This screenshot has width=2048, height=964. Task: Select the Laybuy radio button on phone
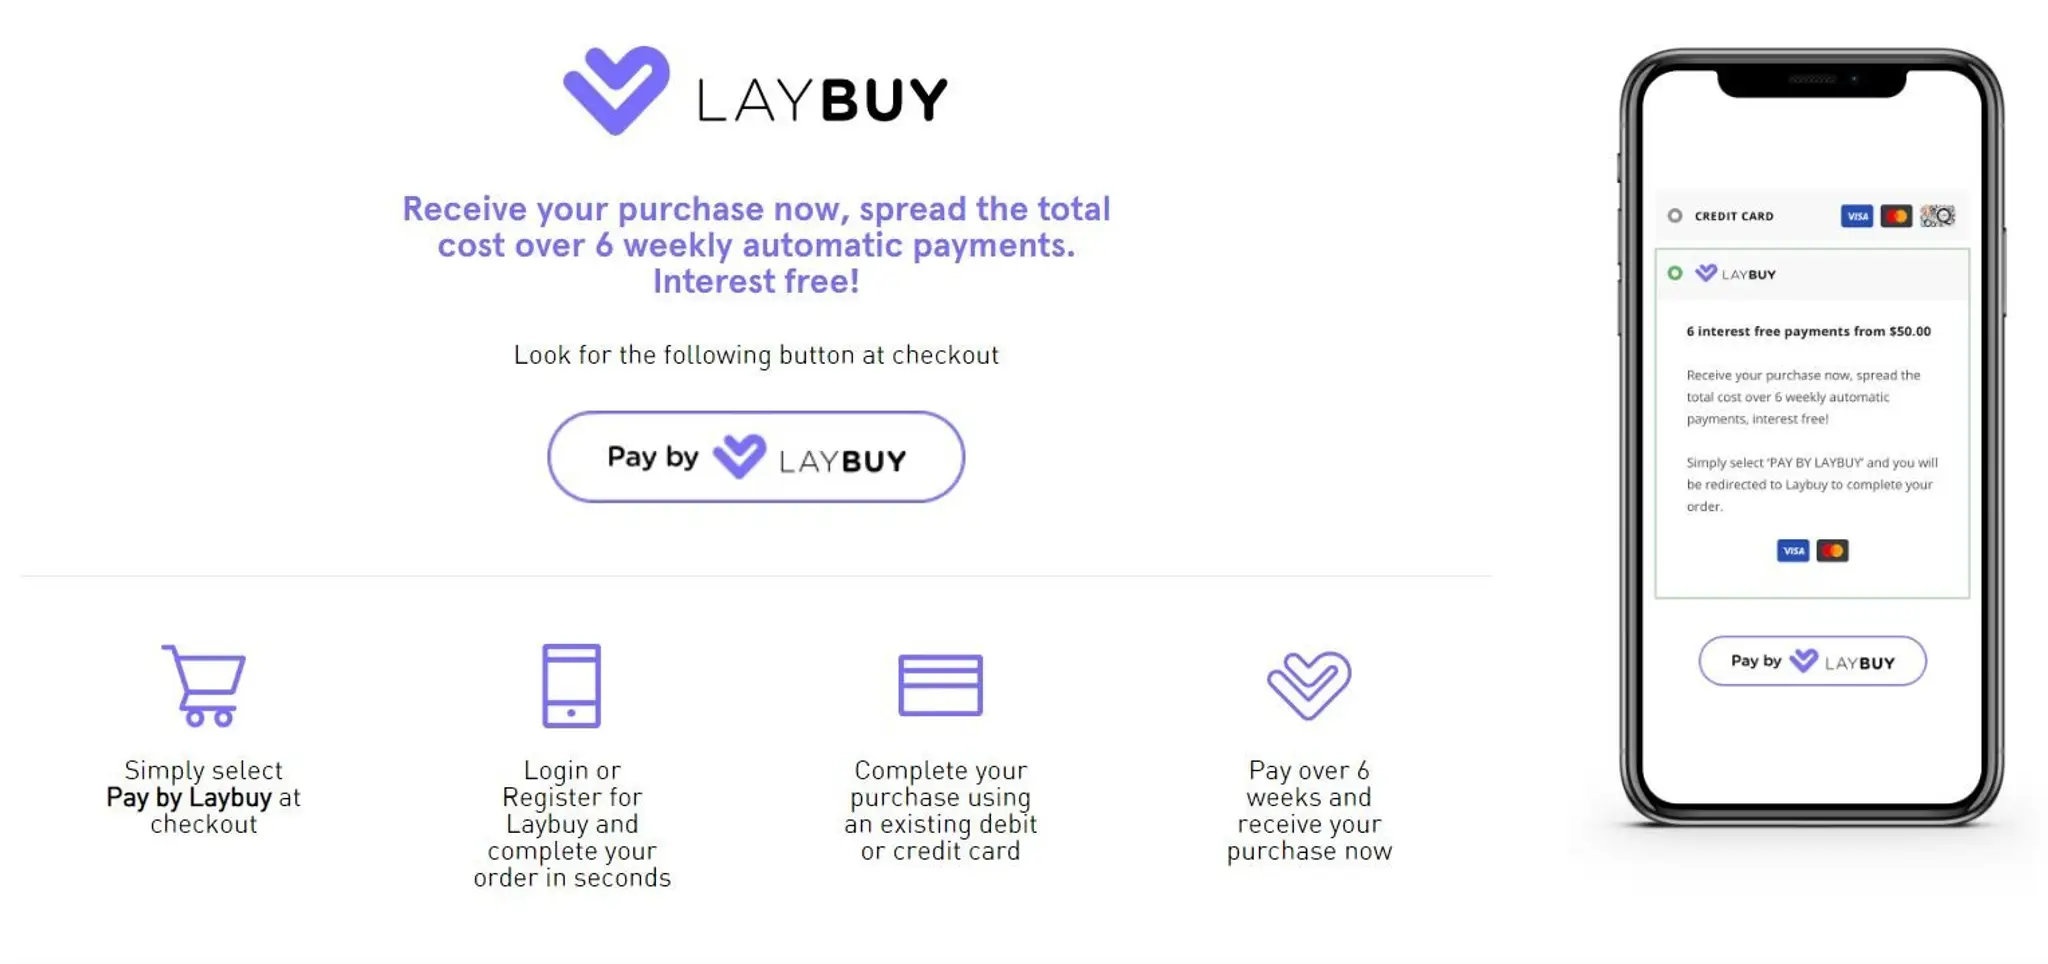(1675, 273)
